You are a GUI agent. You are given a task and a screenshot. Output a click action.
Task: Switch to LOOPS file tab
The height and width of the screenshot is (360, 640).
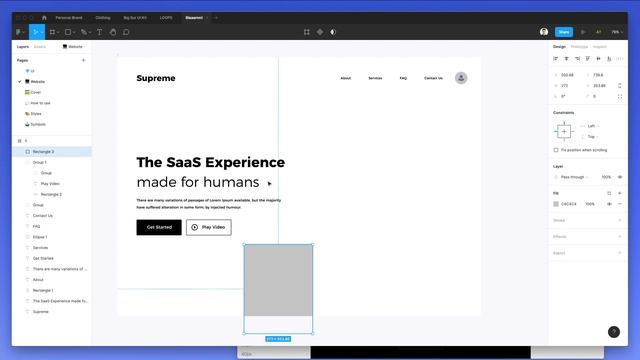click(x=166, y=18)
